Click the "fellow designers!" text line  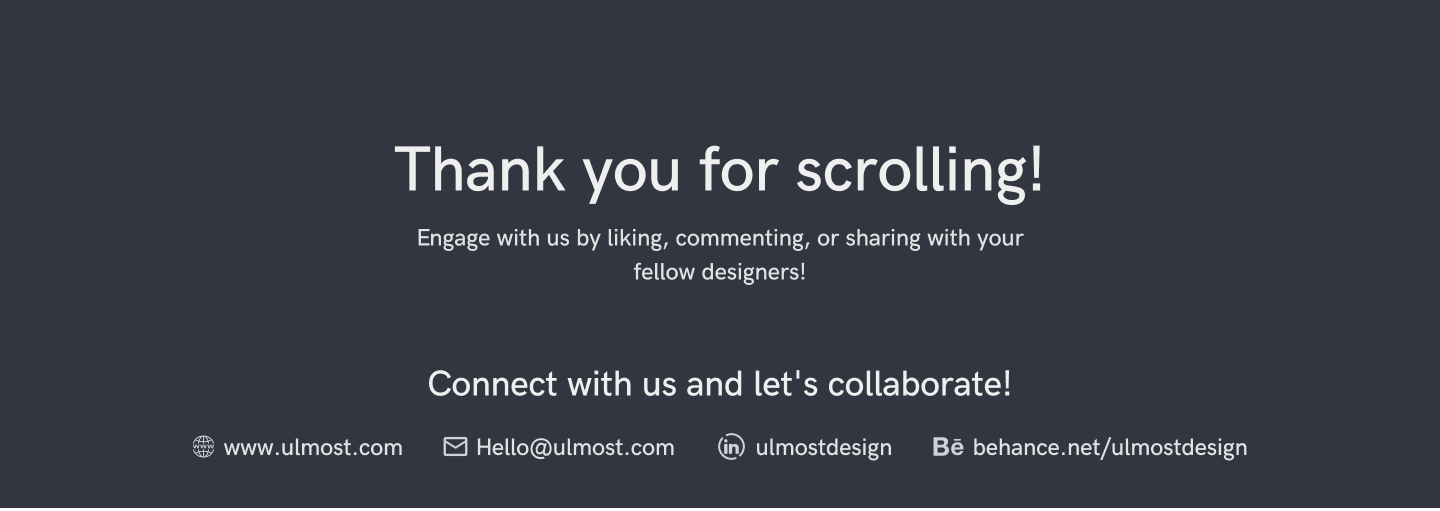coord(719,272)
